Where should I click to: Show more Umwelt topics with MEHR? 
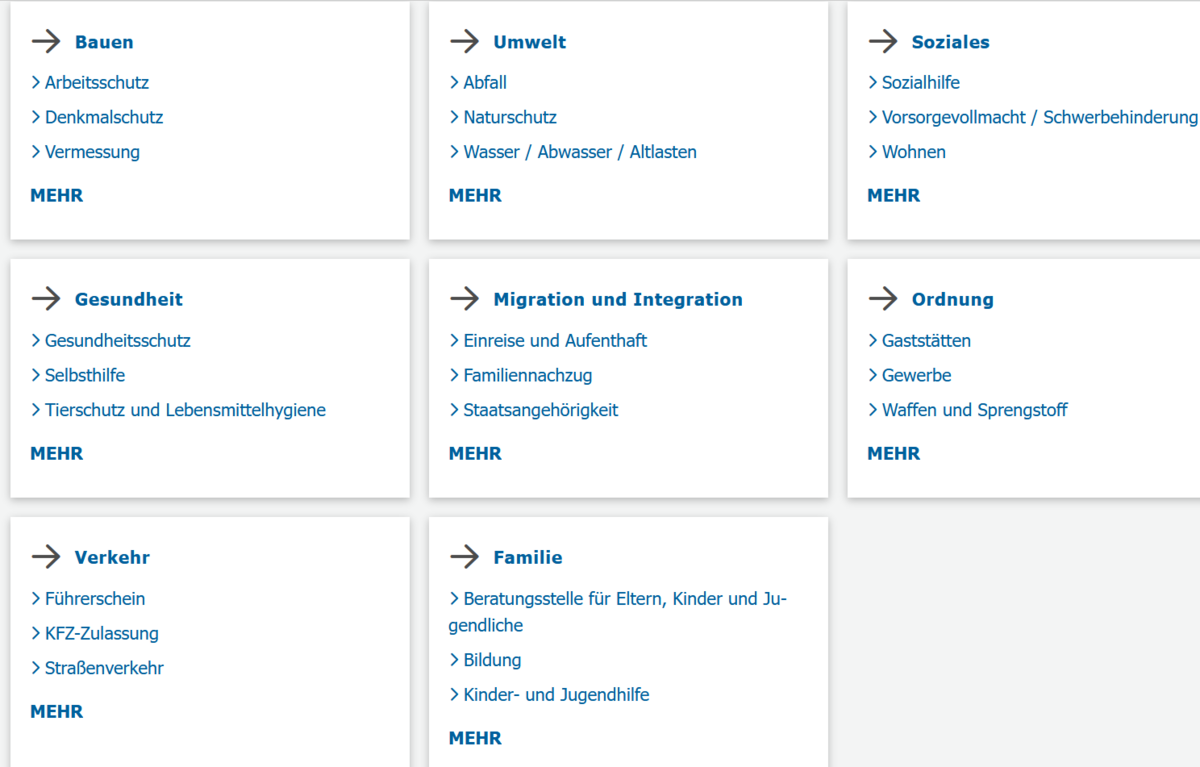tap(475, 196)
